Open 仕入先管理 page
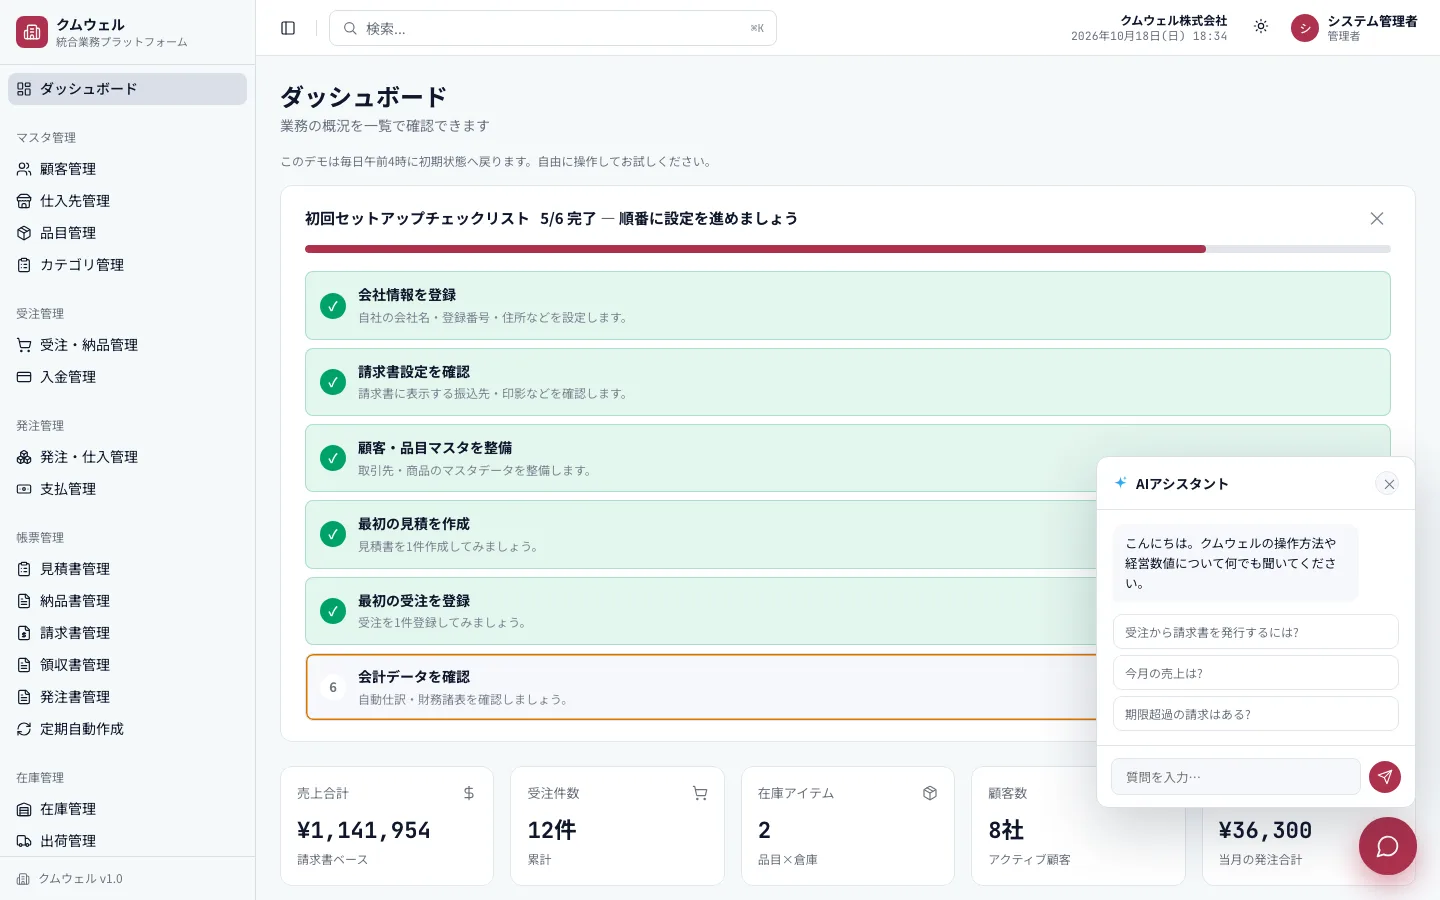 127,201
